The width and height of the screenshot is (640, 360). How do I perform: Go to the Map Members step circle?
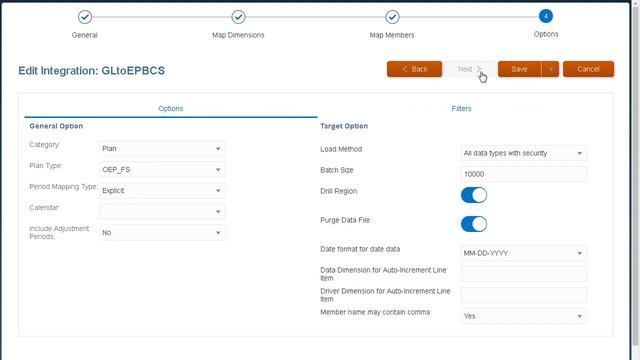click(392, 17)
